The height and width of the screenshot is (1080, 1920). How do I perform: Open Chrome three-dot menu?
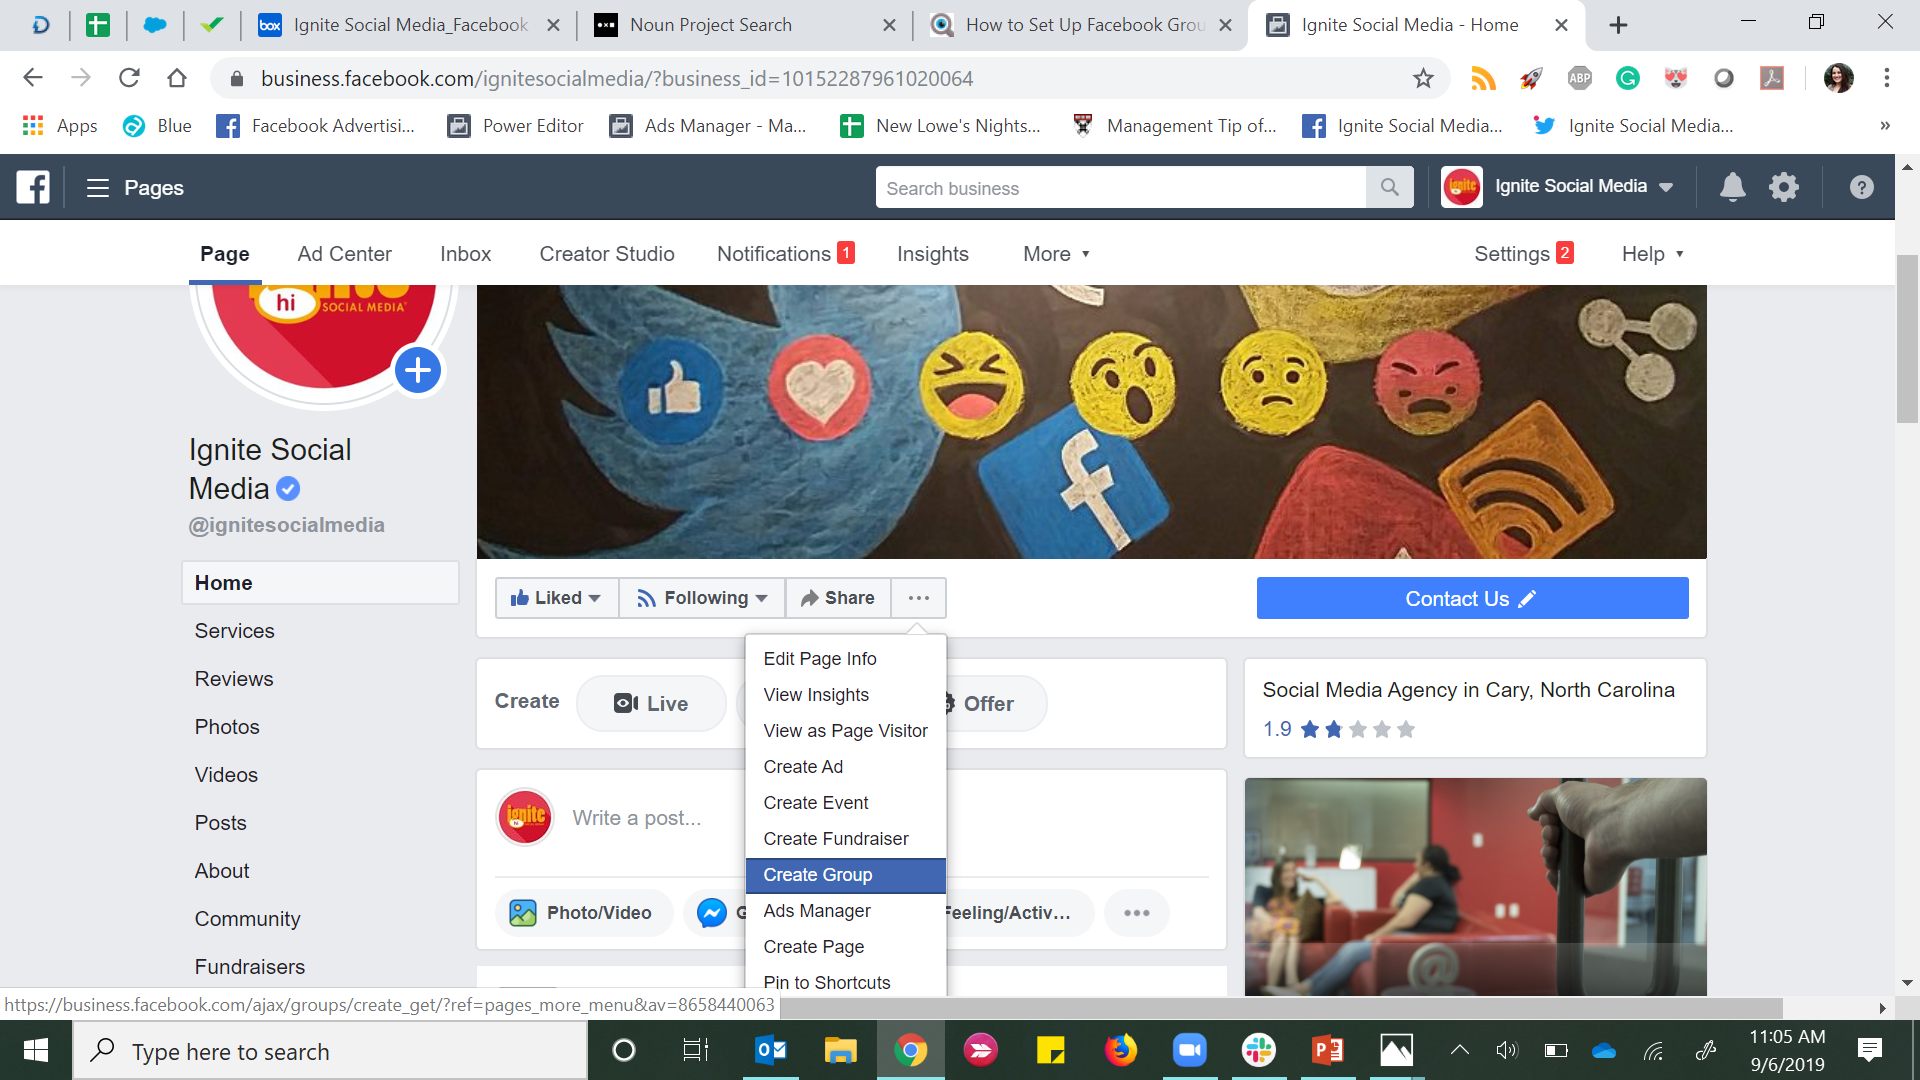coord(1886,78)
